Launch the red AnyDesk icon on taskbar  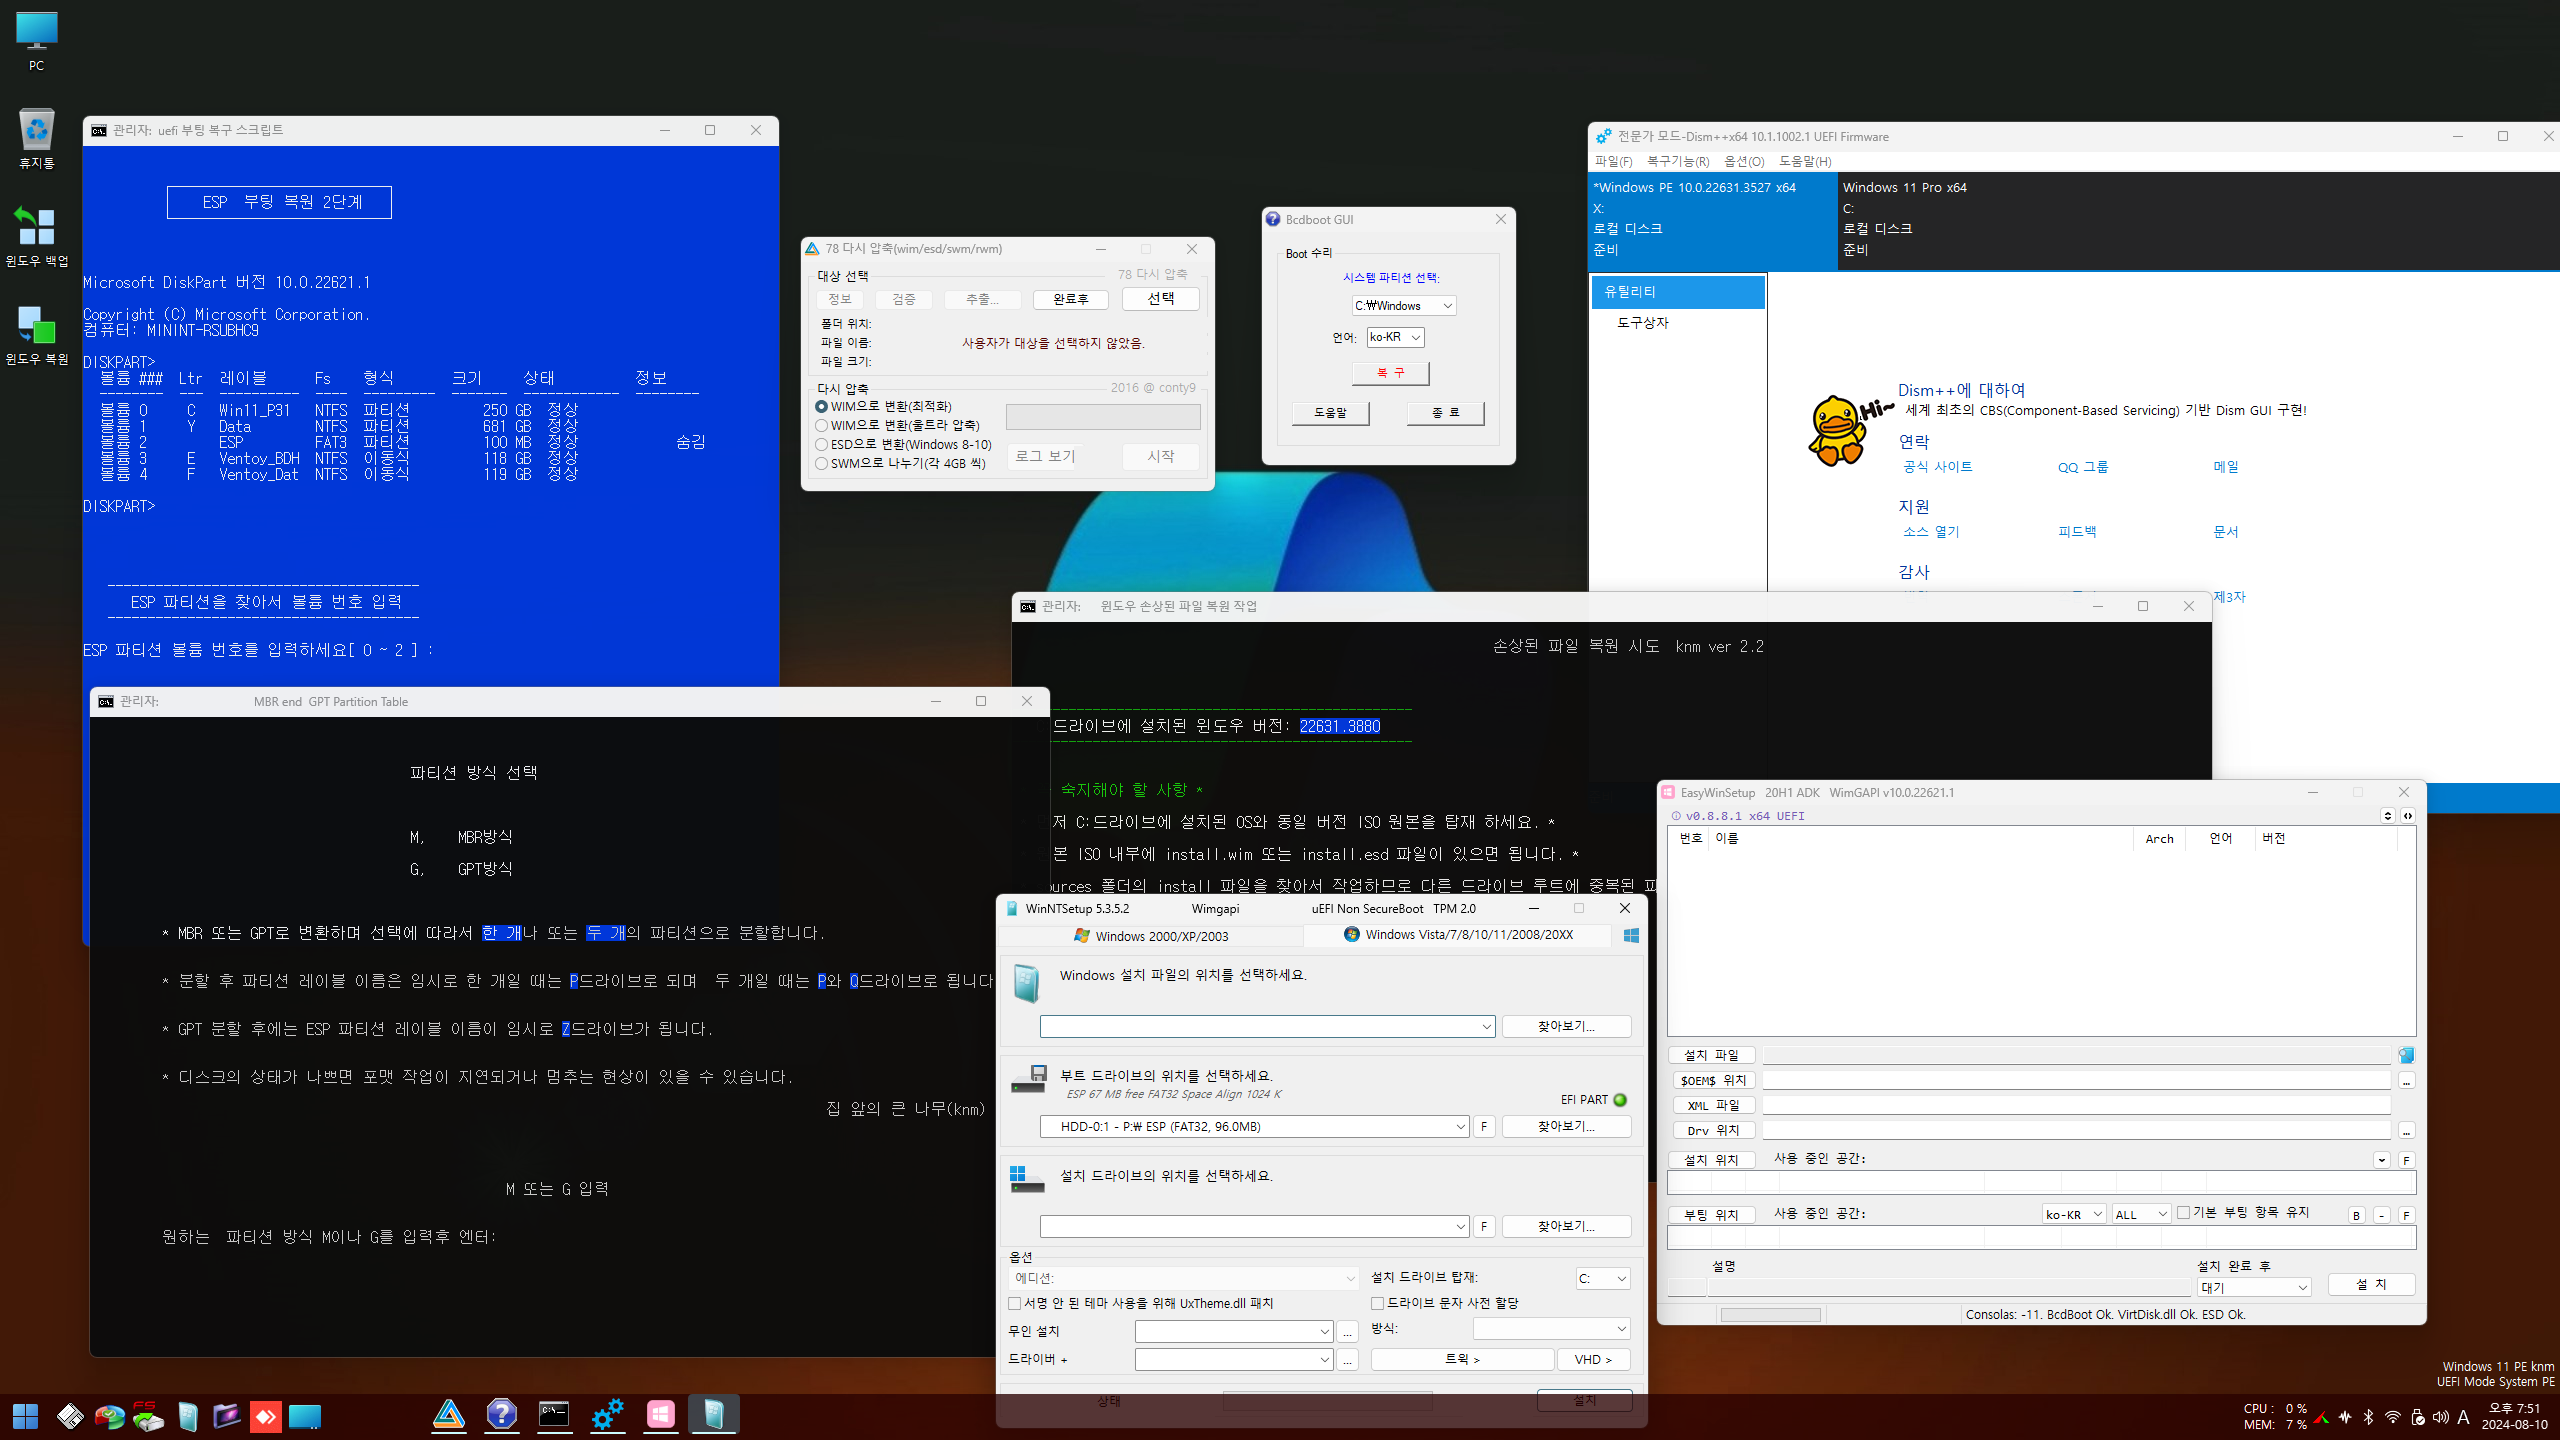click(x=265, y=1416)
